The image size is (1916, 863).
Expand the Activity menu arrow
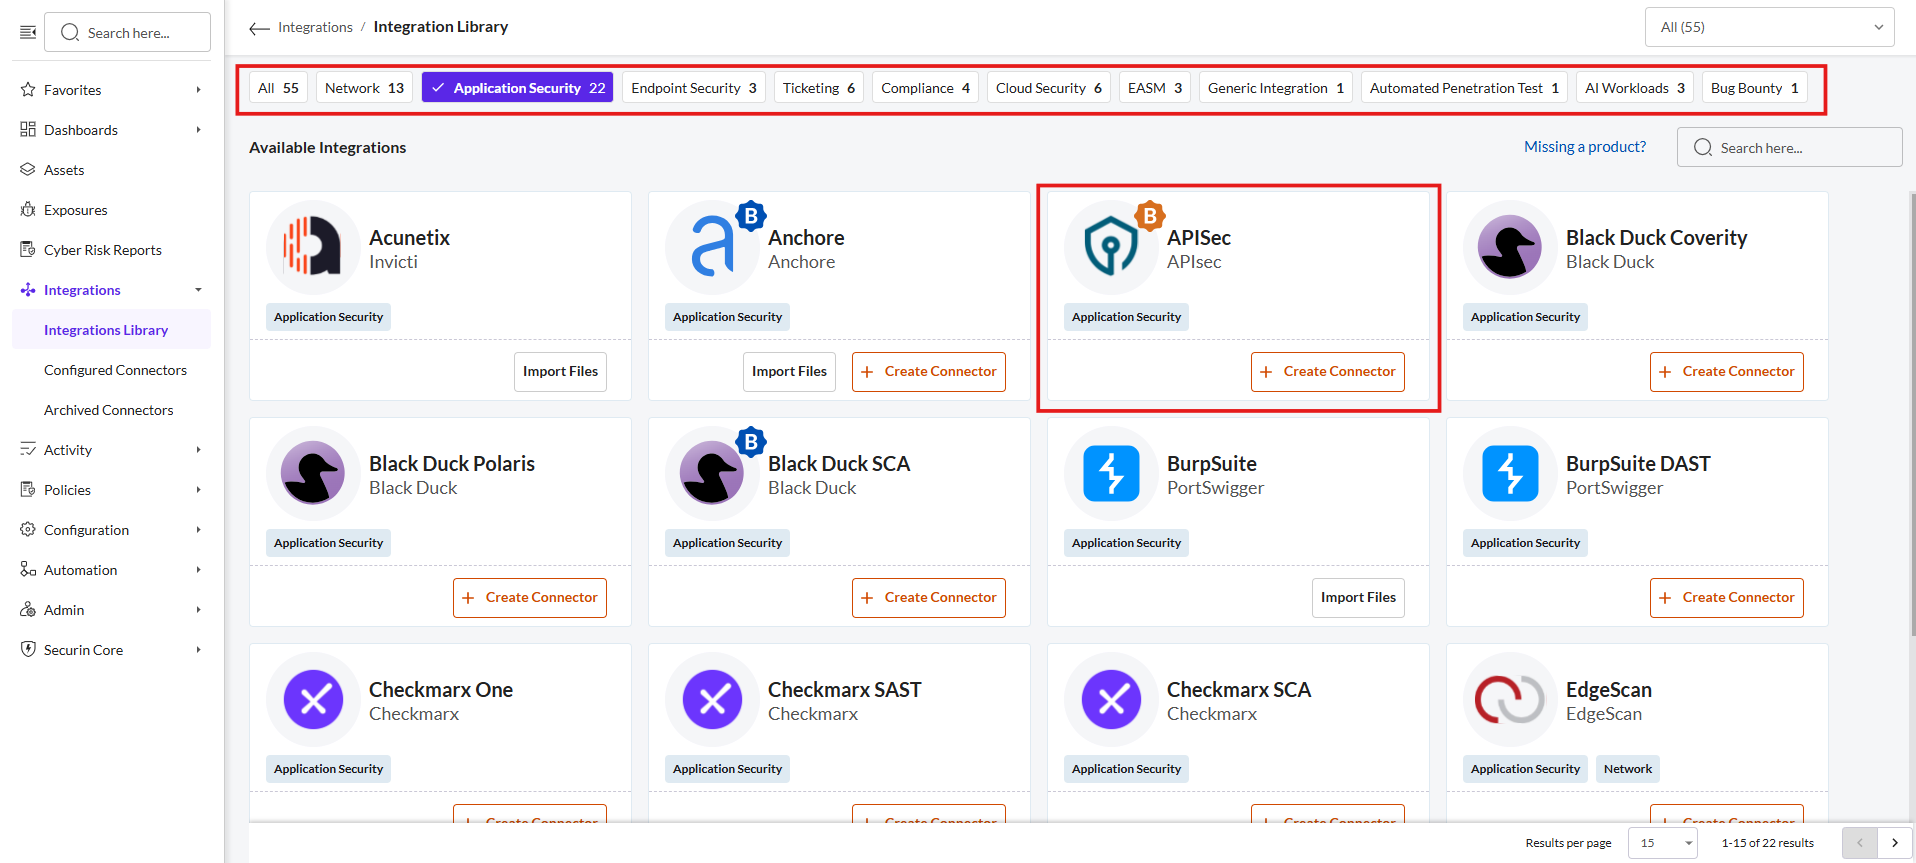[x=198, y=450]
